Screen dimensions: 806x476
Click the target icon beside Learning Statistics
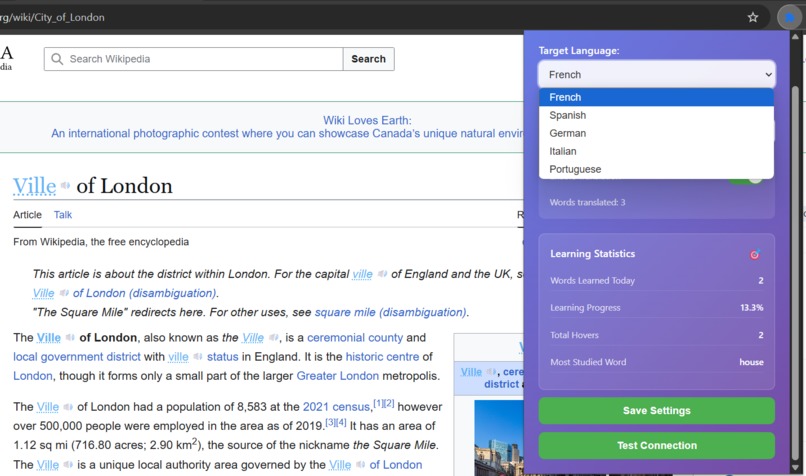755,254
